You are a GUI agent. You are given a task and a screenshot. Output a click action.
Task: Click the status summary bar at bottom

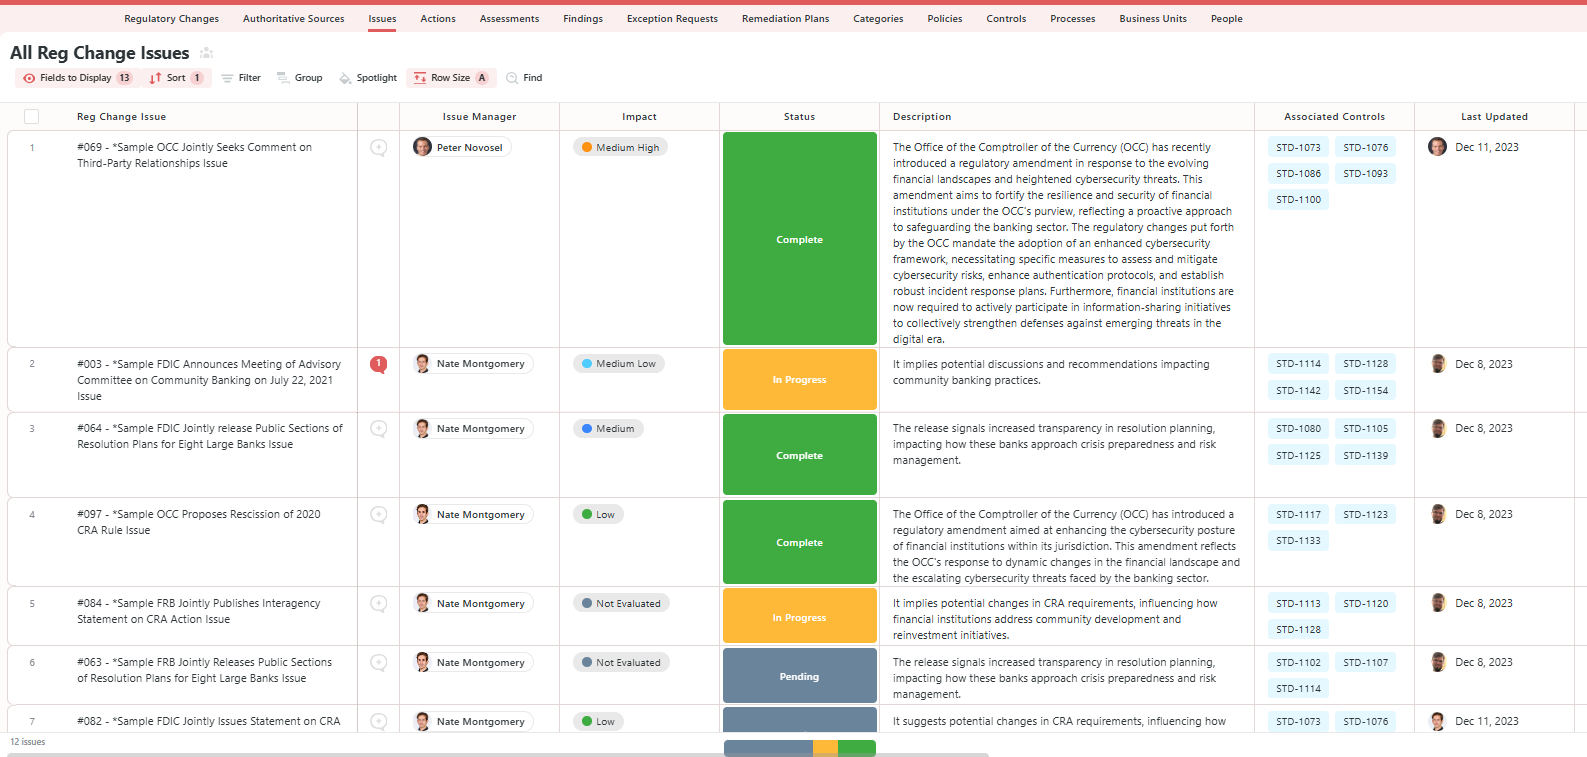tap(800, 748)
